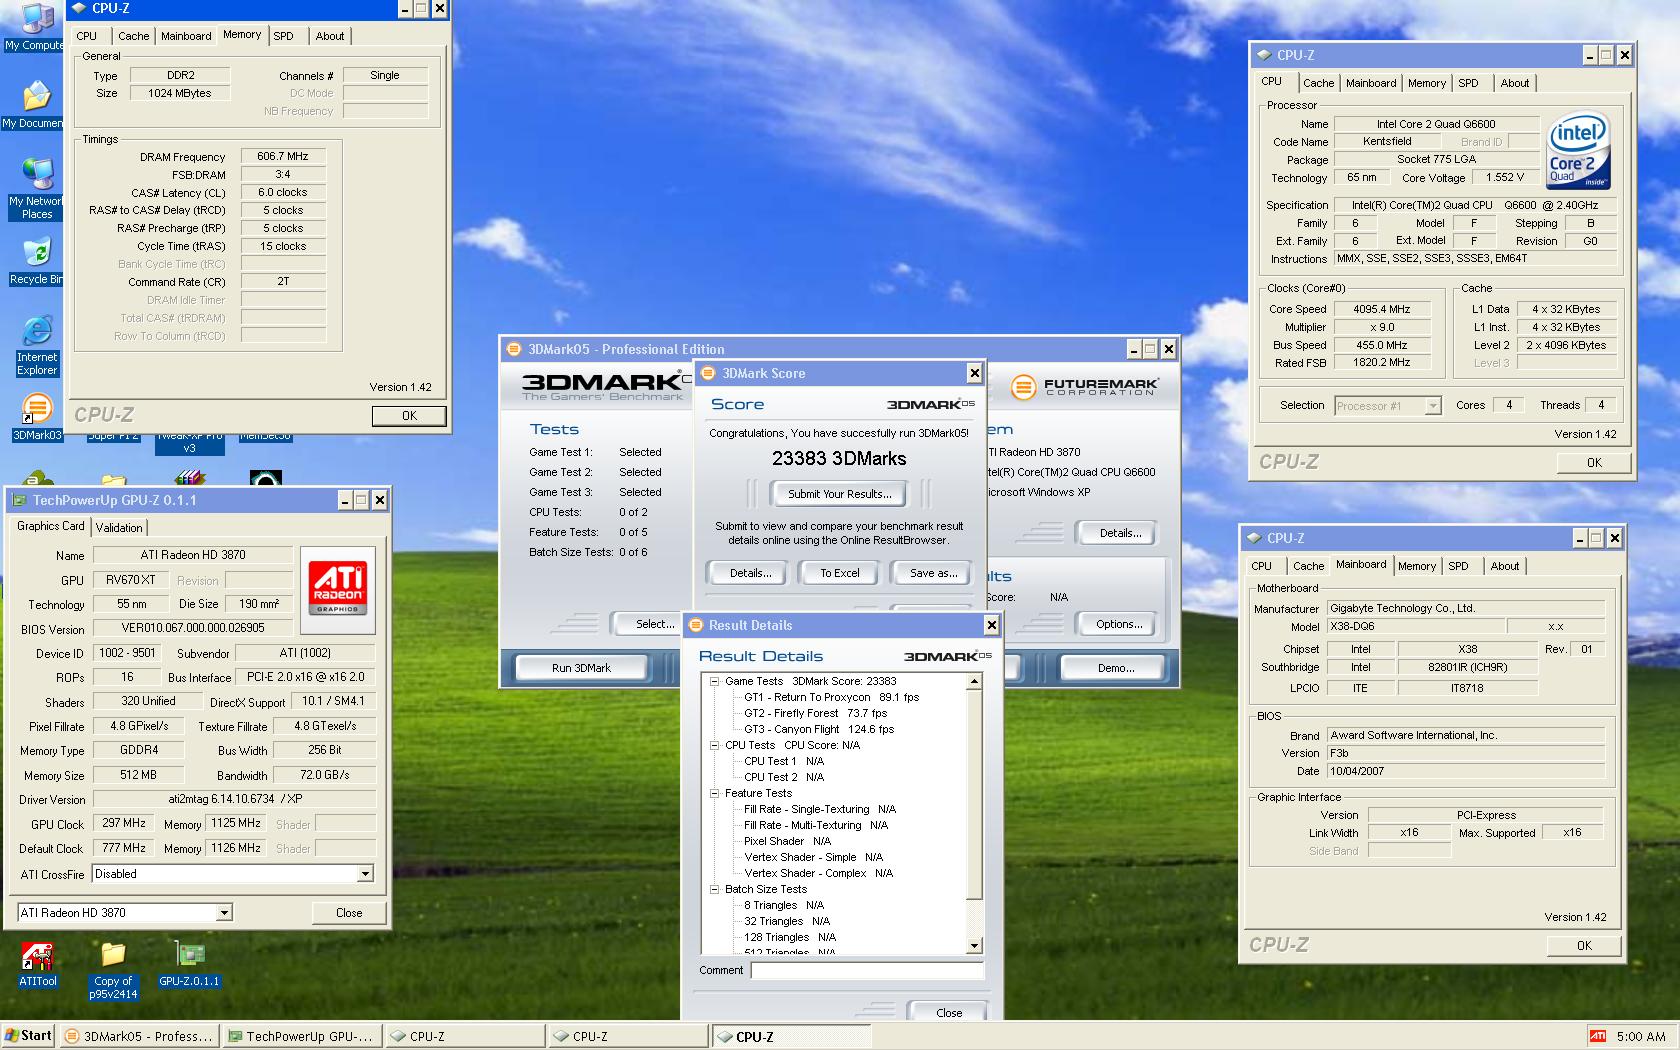This screenshot has width=1680, height=1050.
Task: Launch ATITool desktop shortcut
Action: [38, 963]
